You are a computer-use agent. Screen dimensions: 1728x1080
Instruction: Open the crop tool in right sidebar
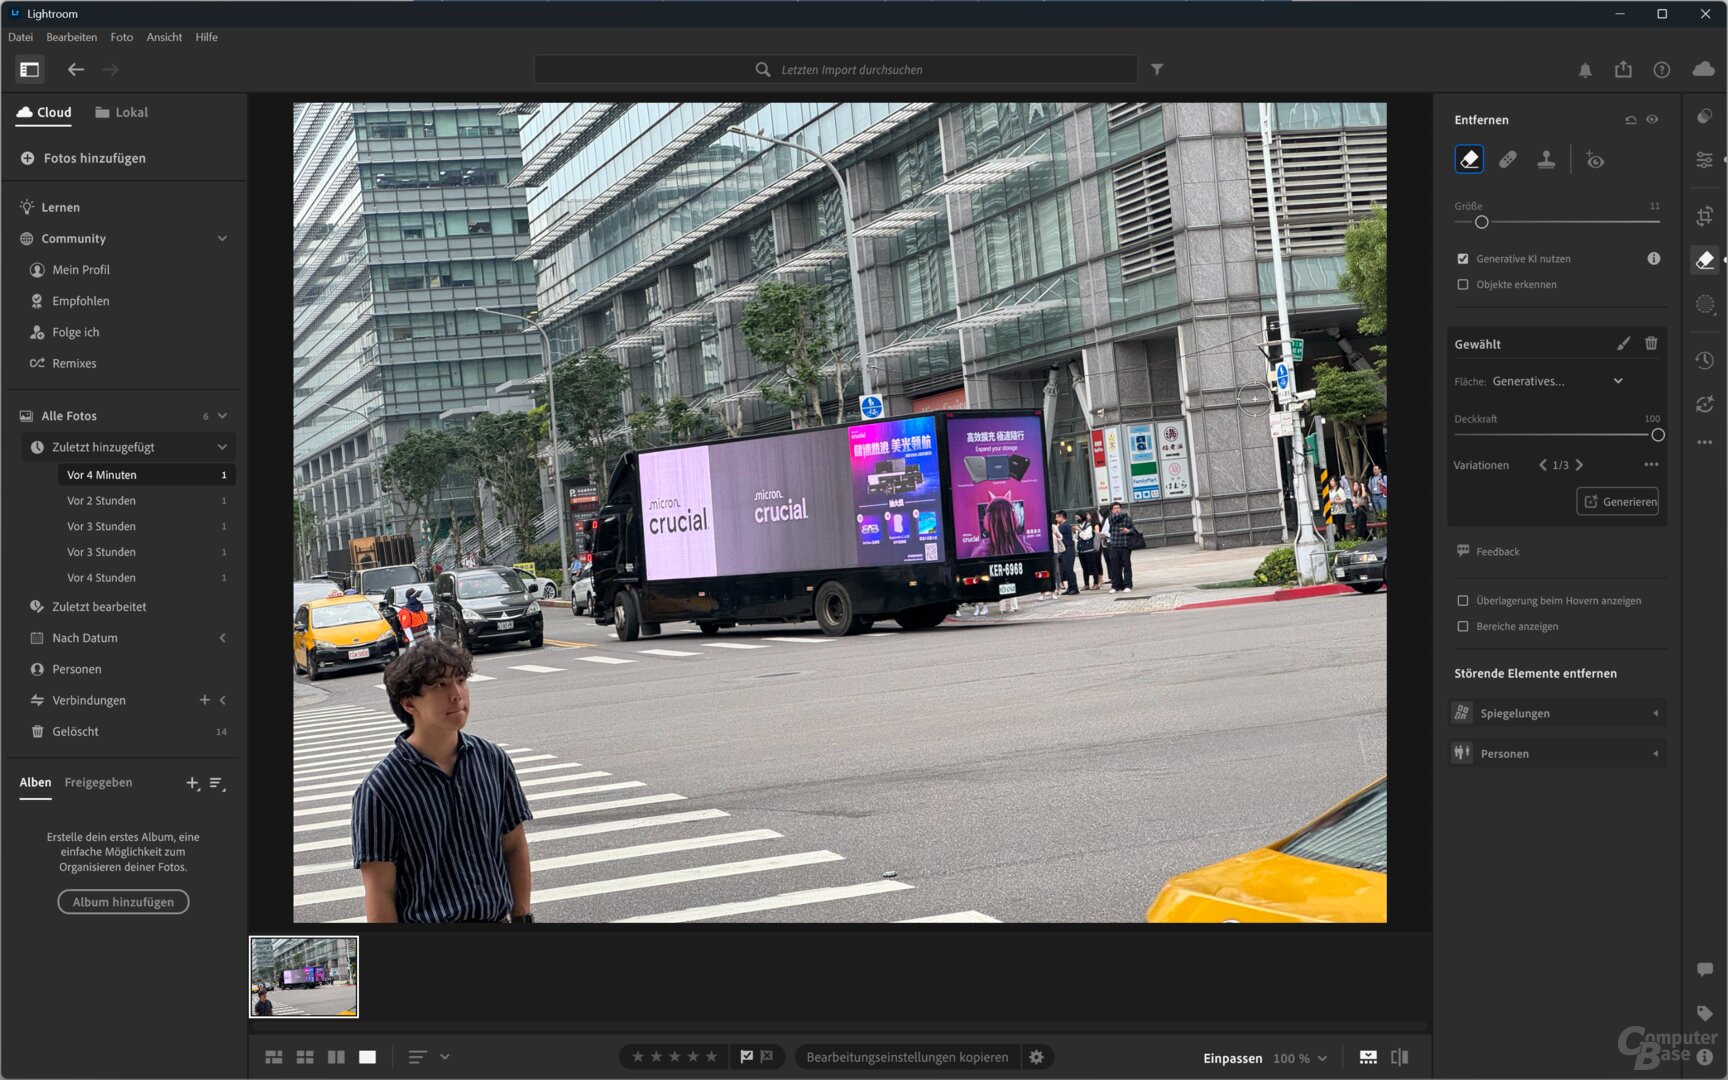(x=1705, y=216)
